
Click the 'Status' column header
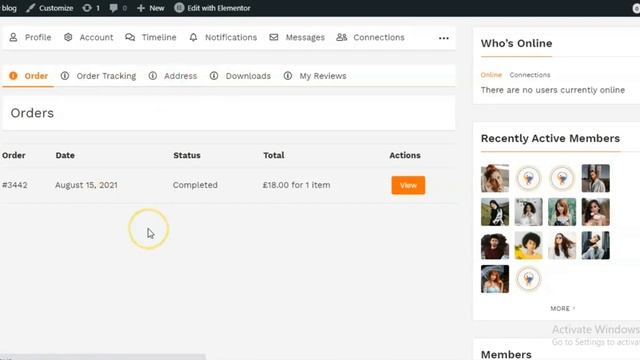(187, 155)
